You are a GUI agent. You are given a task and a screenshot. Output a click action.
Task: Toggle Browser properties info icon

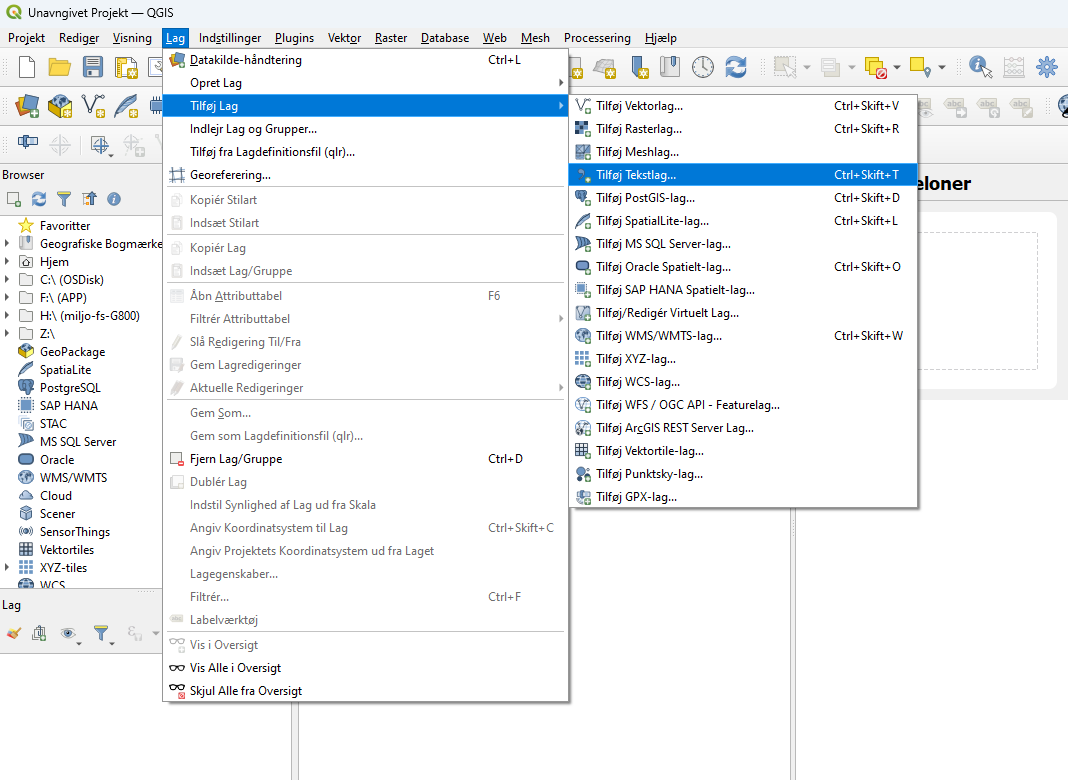click(x=114, y=199)
